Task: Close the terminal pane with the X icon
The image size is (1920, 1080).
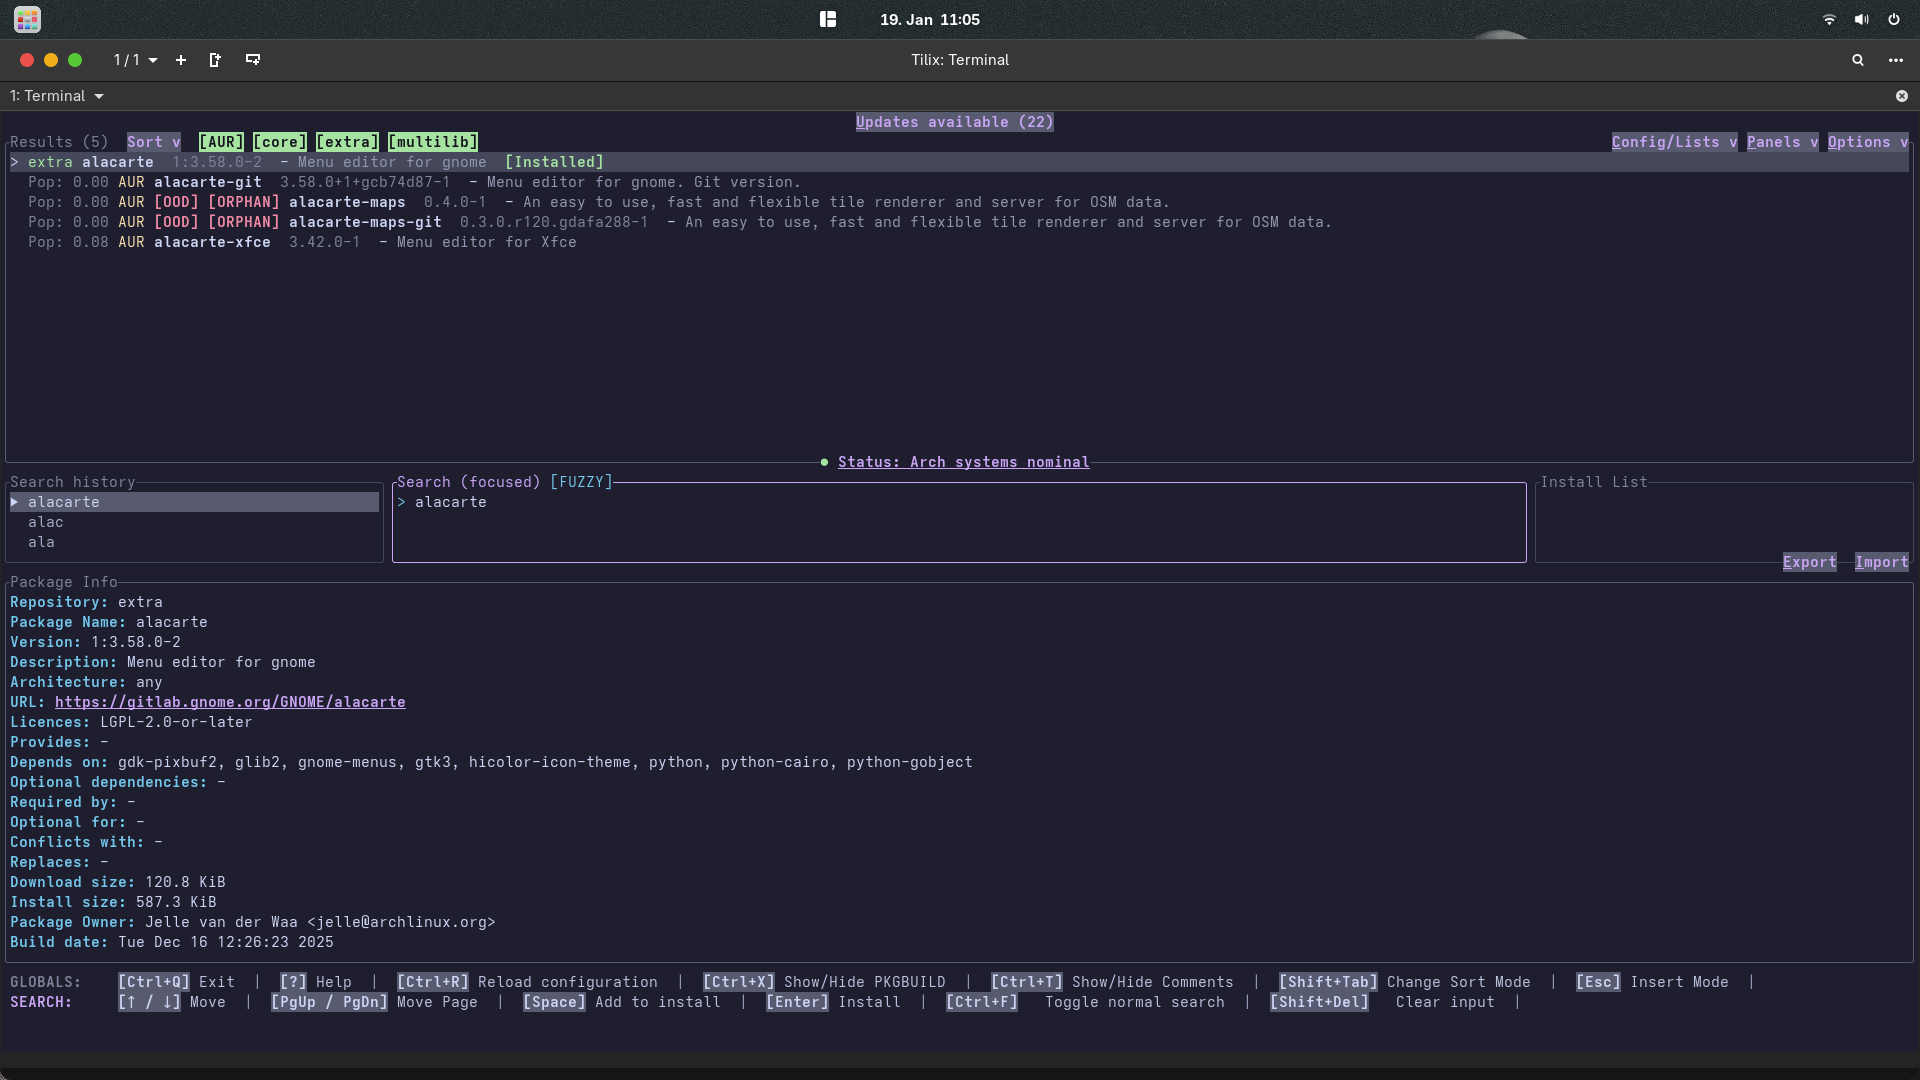Action: pyautogui.click(x=1902, y=96)
